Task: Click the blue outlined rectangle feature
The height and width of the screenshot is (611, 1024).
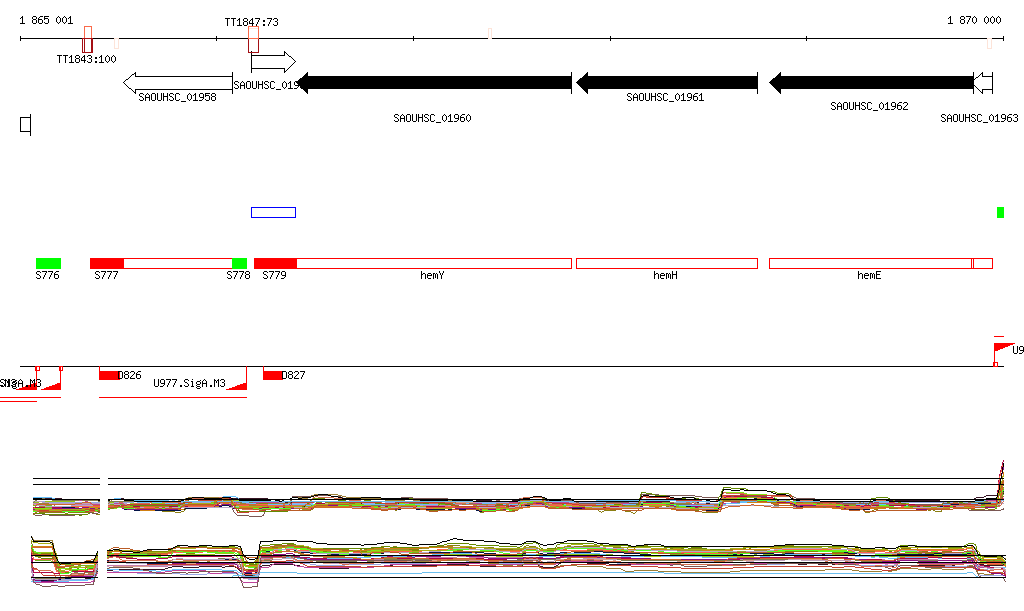Action: (x=274, y=212)
